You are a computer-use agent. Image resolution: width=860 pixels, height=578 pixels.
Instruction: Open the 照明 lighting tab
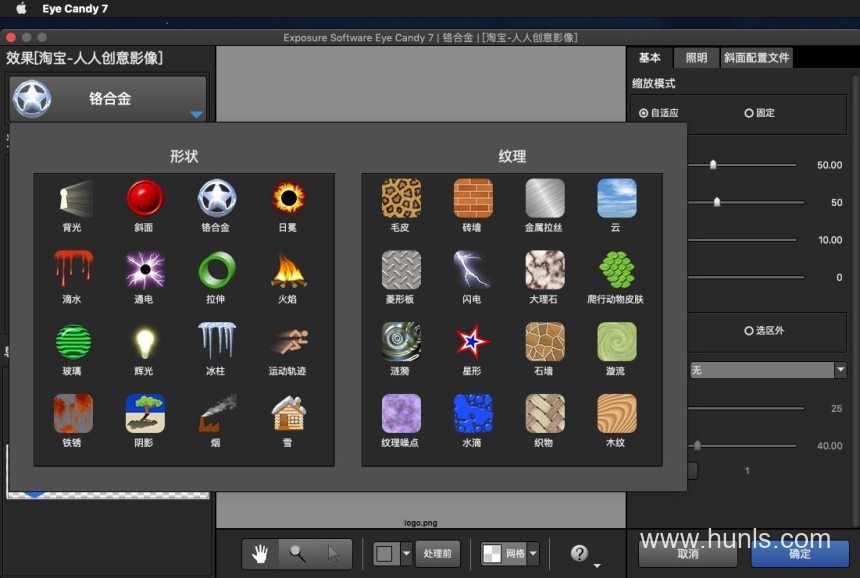point(697,58)
